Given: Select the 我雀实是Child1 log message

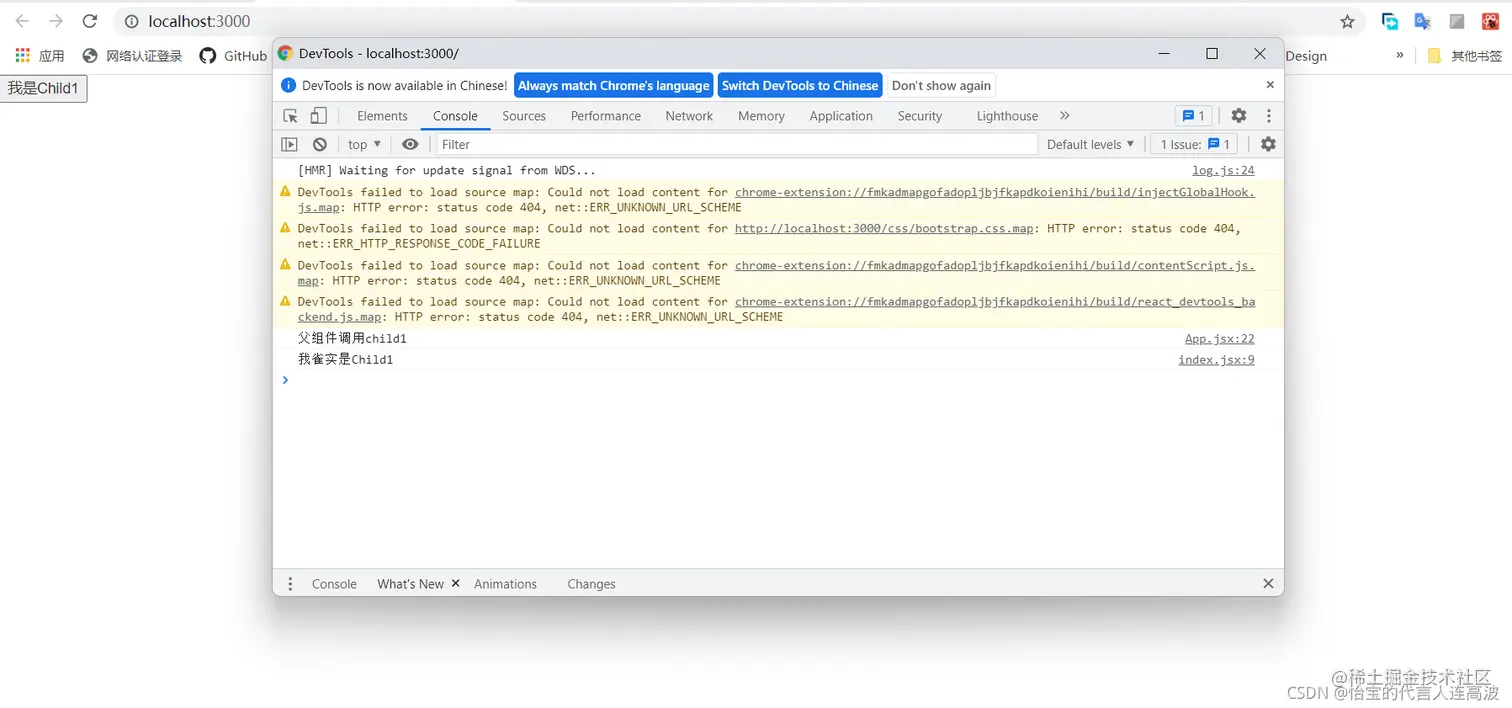Looking at the screenshot, I should (x=345, y=360).
